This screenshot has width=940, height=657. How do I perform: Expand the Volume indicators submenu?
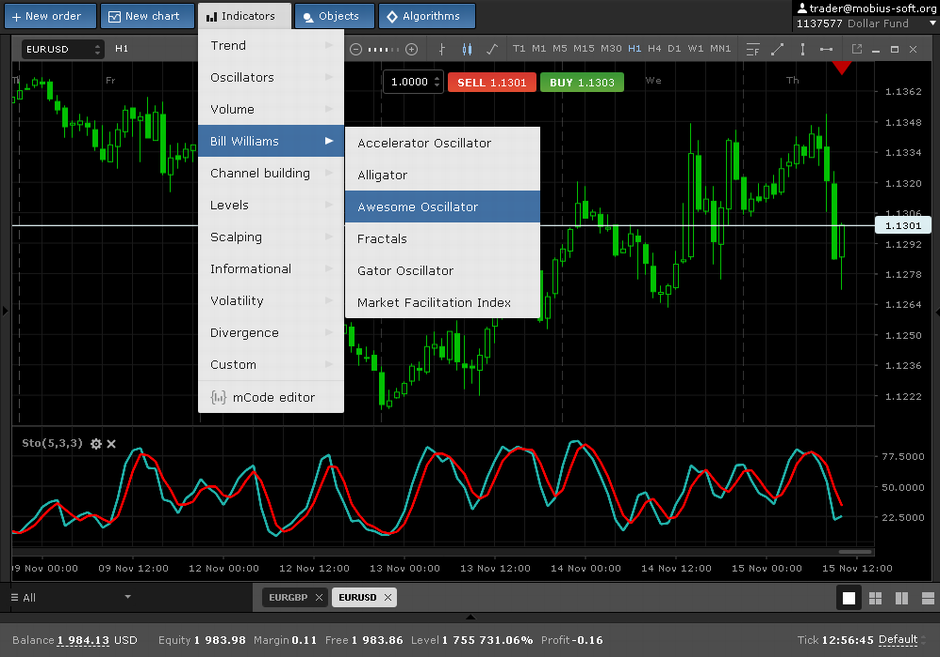pyautogui.click(x=271, y=109)
